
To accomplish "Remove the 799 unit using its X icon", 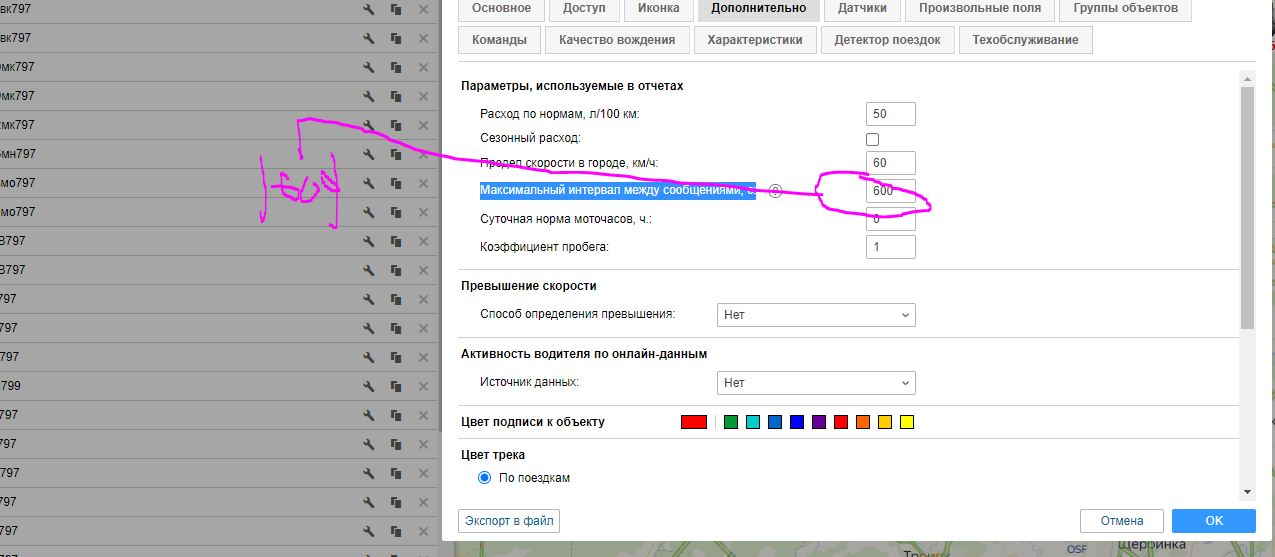I will pyautogui.click(x=423, y=386).
